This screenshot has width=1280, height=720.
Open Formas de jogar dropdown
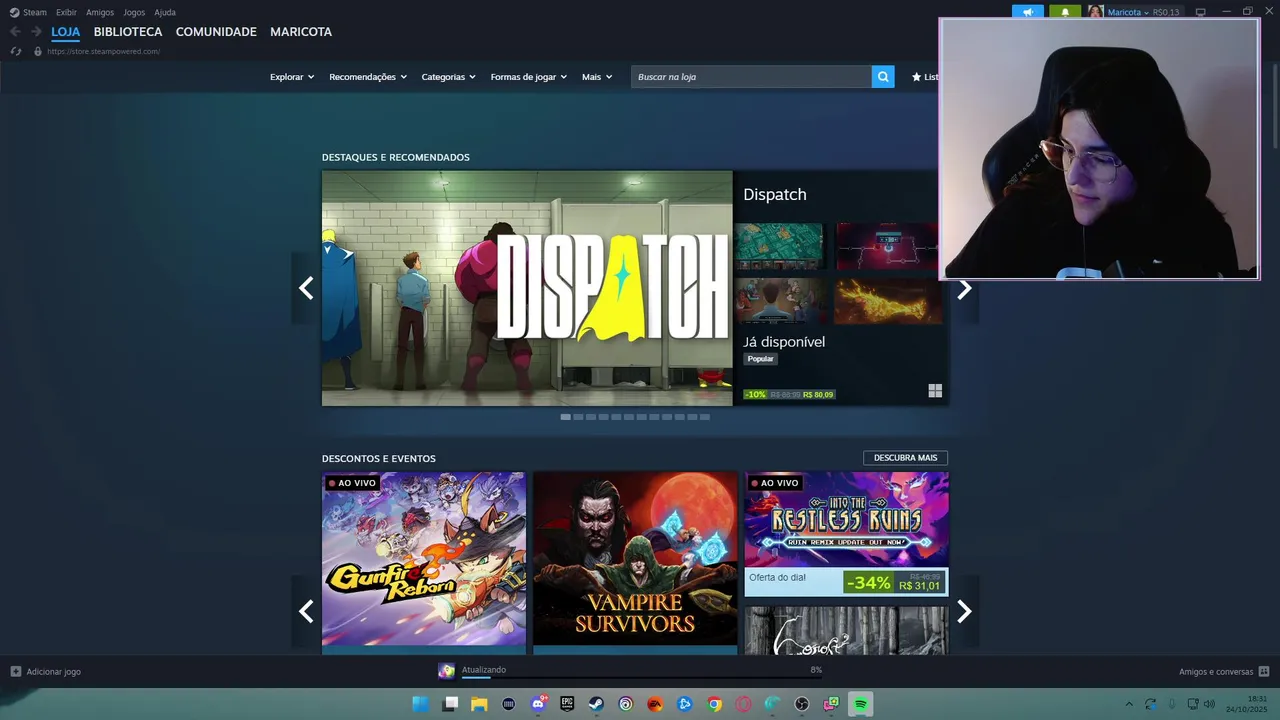coord(529,77)
